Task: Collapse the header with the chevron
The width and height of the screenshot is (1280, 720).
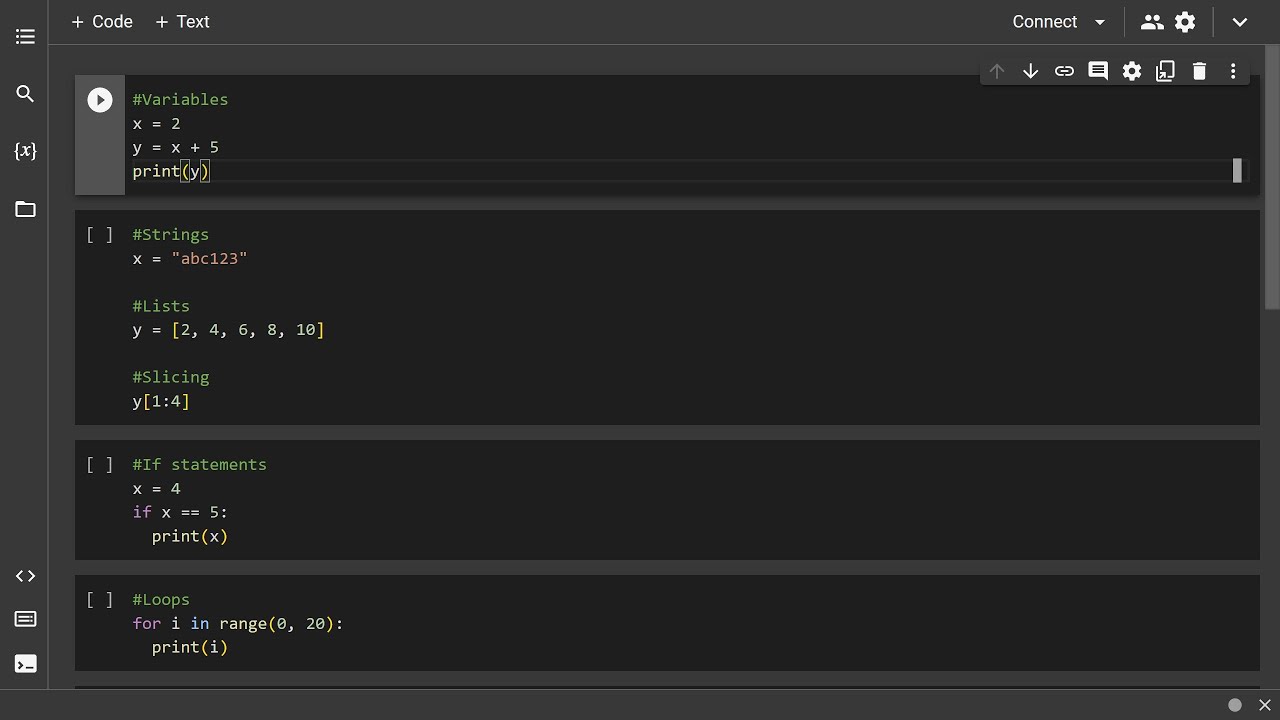Action: [1240, 22]
